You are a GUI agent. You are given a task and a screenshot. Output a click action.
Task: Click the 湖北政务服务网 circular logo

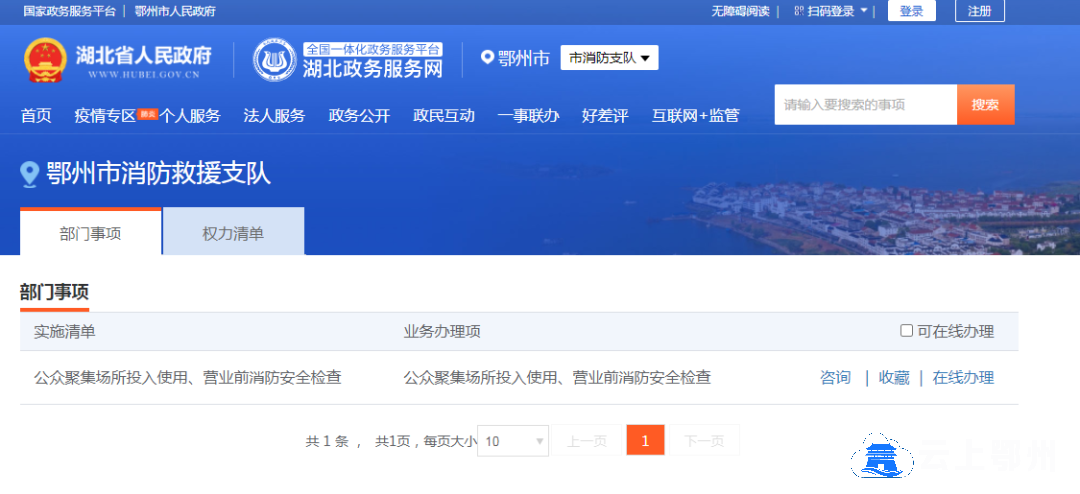(x=275, y=60)
